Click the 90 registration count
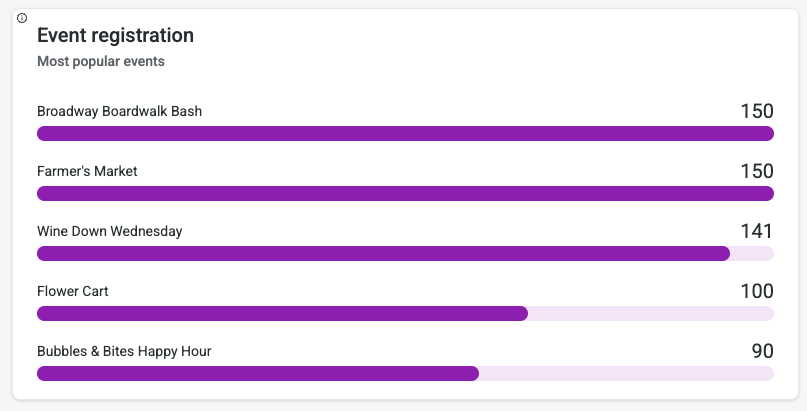The width and height of the screenshot is (807, 411). tap(762, 351)
